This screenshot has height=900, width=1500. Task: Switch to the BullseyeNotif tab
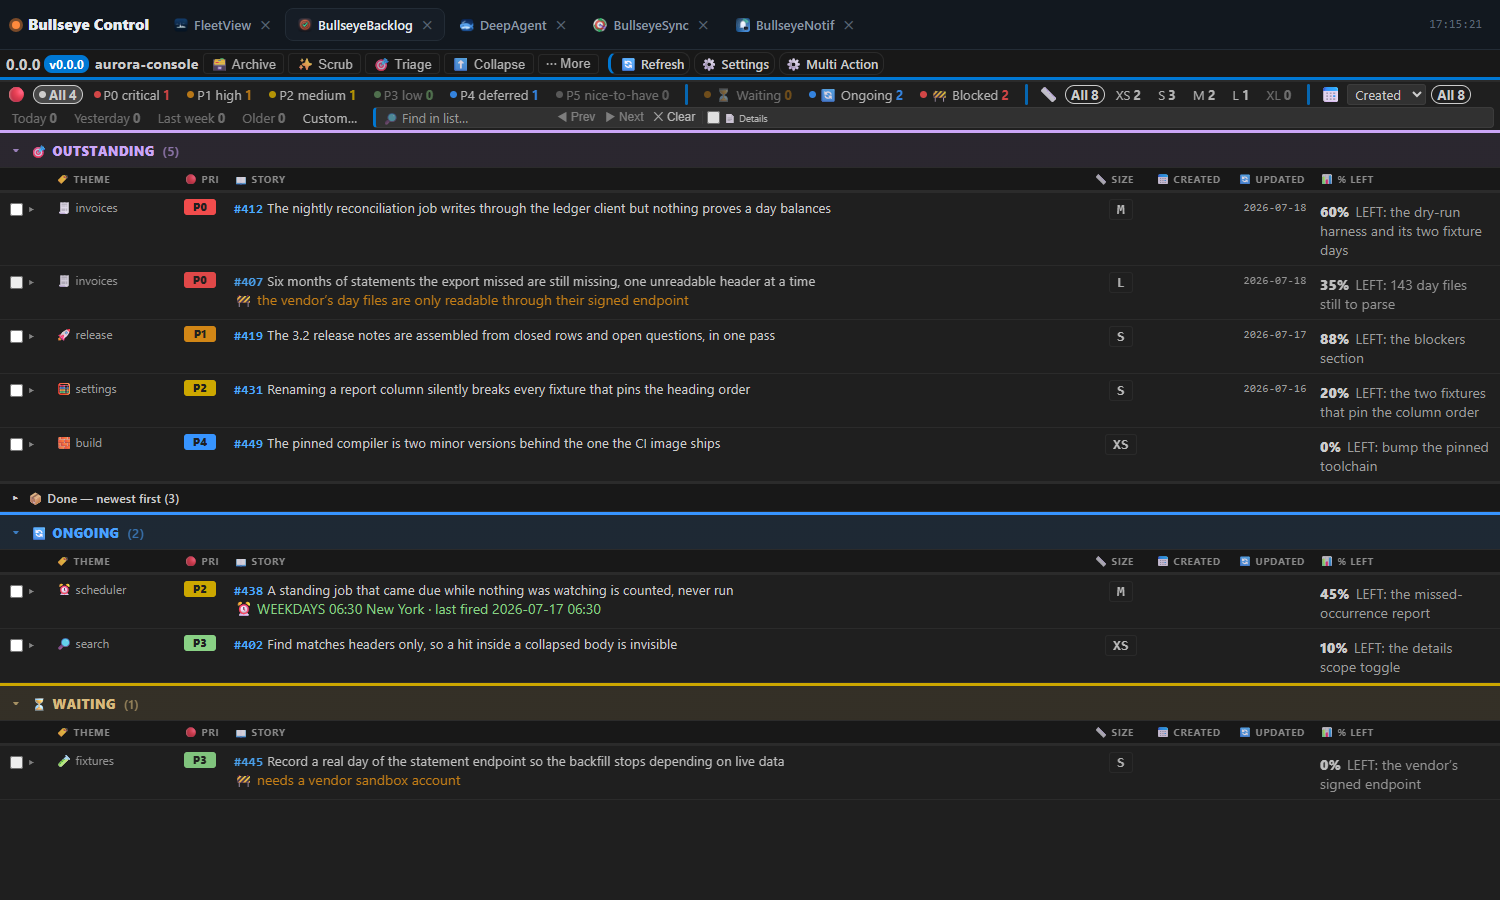[794, 25]
